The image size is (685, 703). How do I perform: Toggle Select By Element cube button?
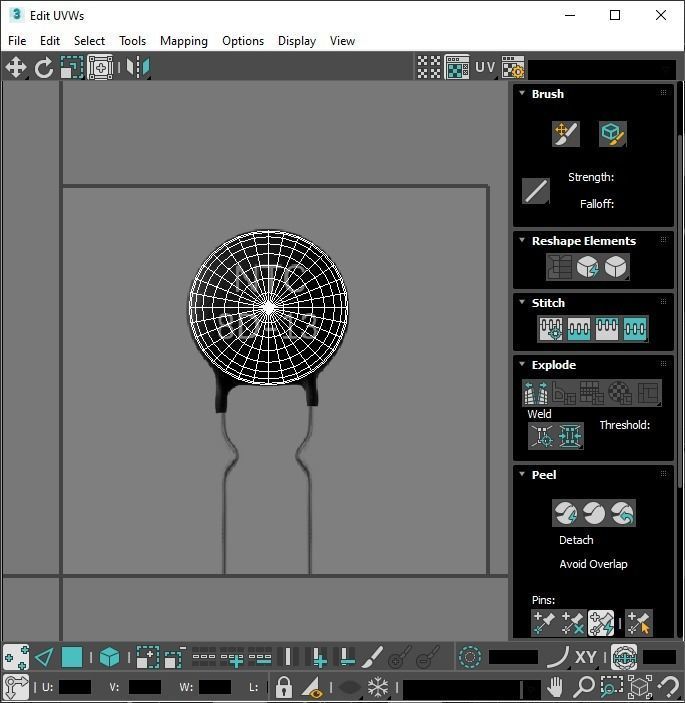[x=109, y=657]
